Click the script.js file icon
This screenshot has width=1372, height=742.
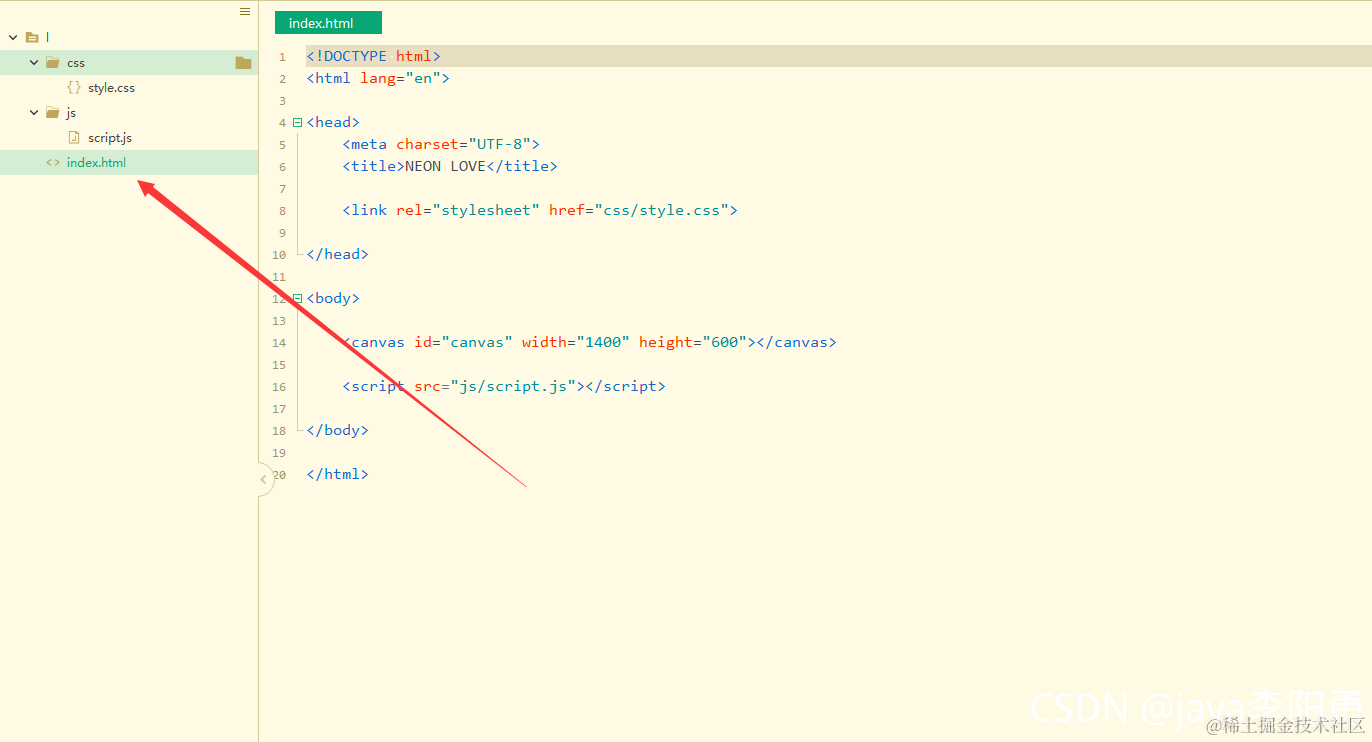click(x=74, y=137)
